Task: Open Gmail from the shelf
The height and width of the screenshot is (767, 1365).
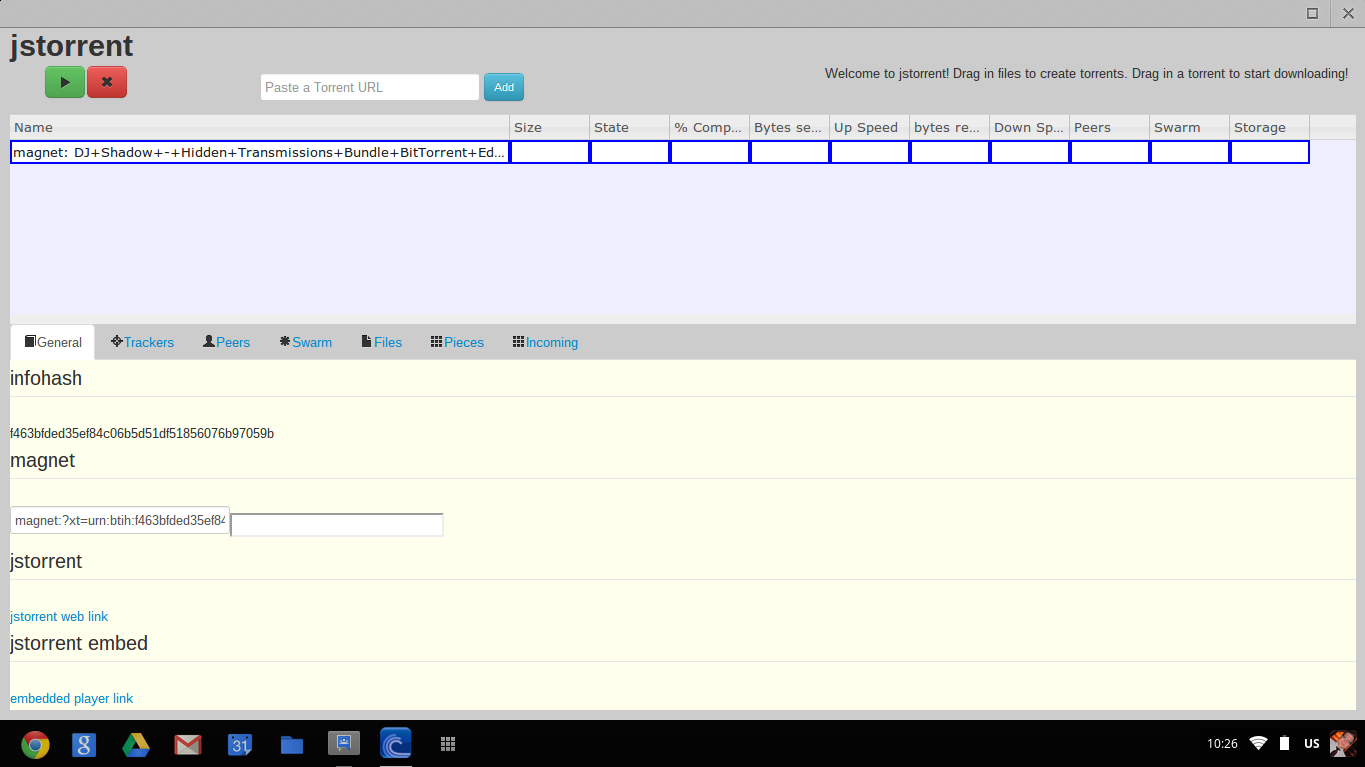Action: (x=188, y=744)
